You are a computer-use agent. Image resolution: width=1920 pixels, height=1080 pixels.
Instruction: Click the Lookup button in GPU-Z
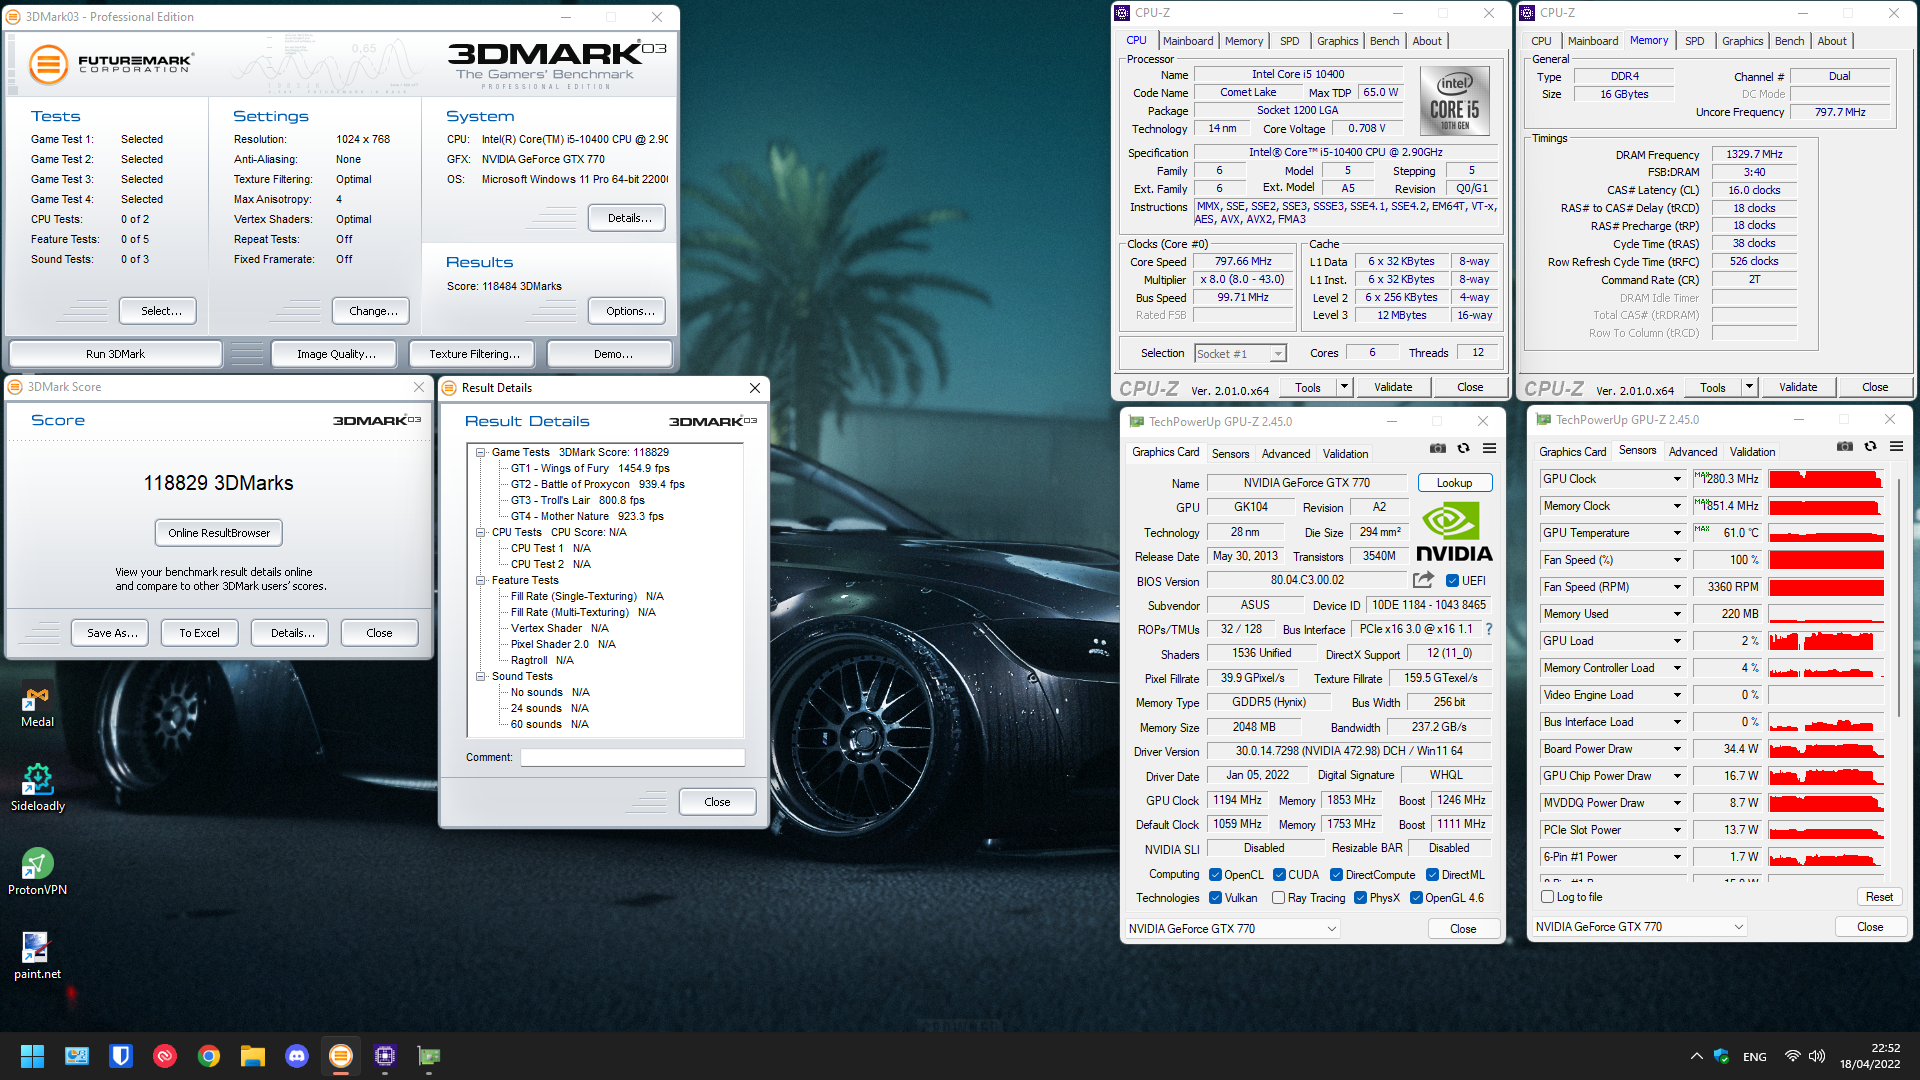click(x=1454, y=483)
